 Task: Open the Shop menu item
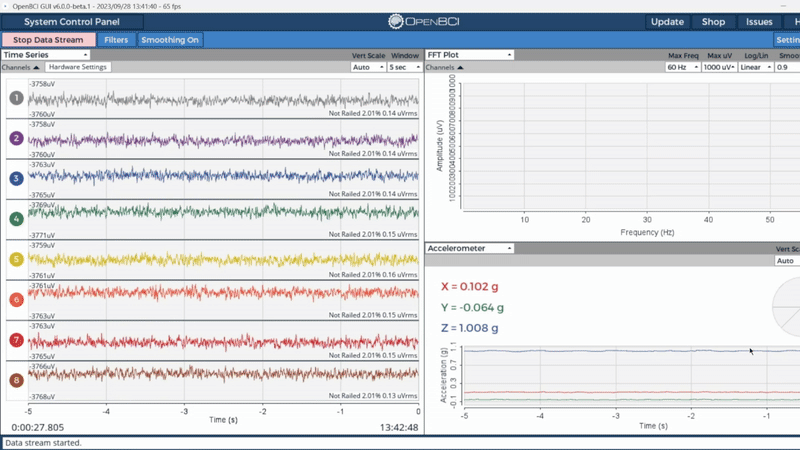(713, 21)
